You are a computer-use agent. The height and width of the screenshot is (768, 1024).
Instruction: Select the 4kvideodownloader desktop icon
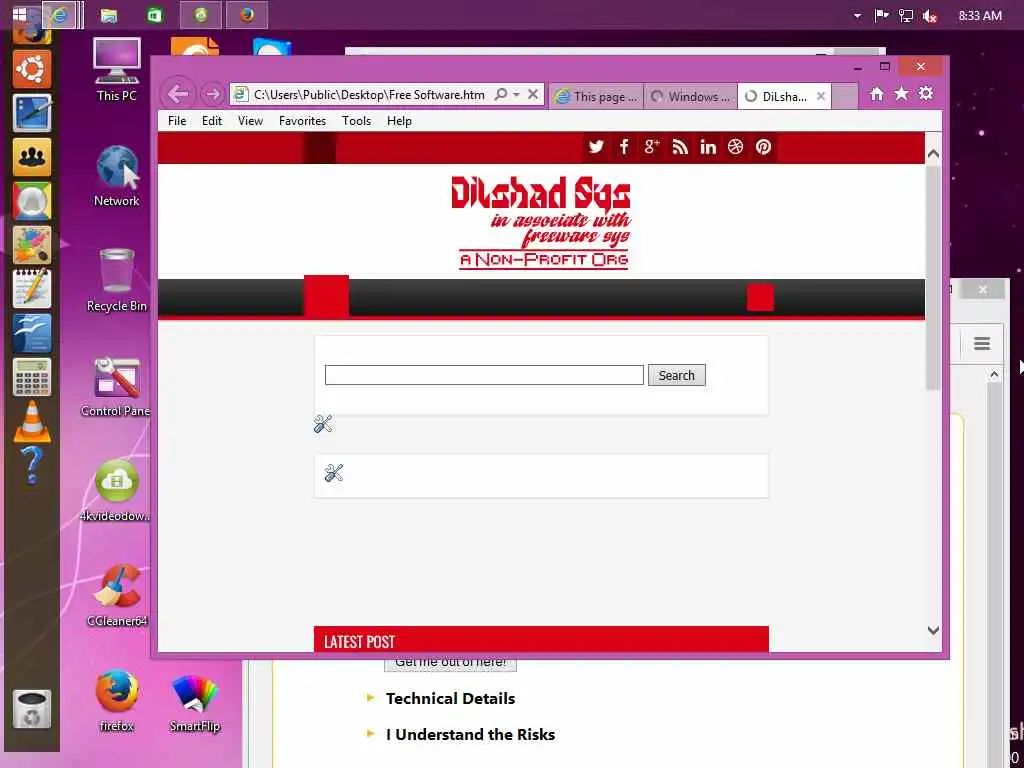[x=116, y=491]
